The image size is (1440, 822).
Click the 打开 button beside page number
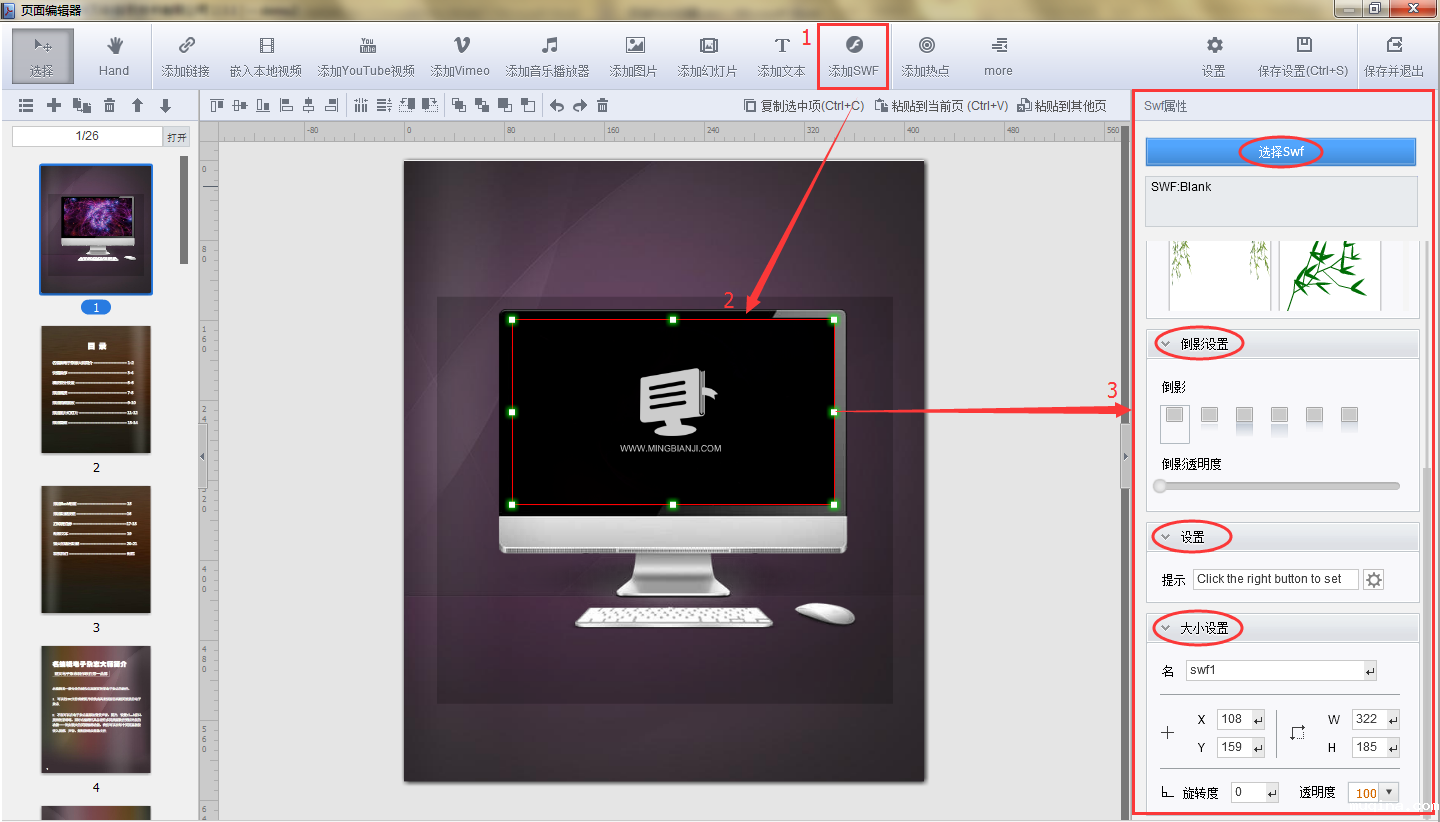[176, 136]
